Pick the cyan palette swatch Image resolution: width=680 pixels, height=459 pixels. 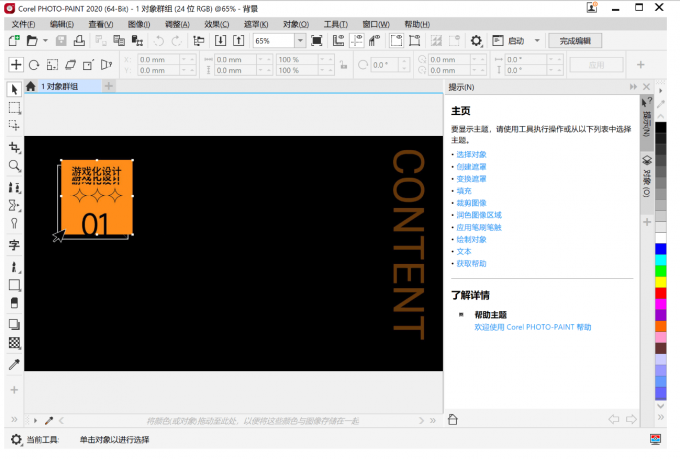(x=660, y=260)
